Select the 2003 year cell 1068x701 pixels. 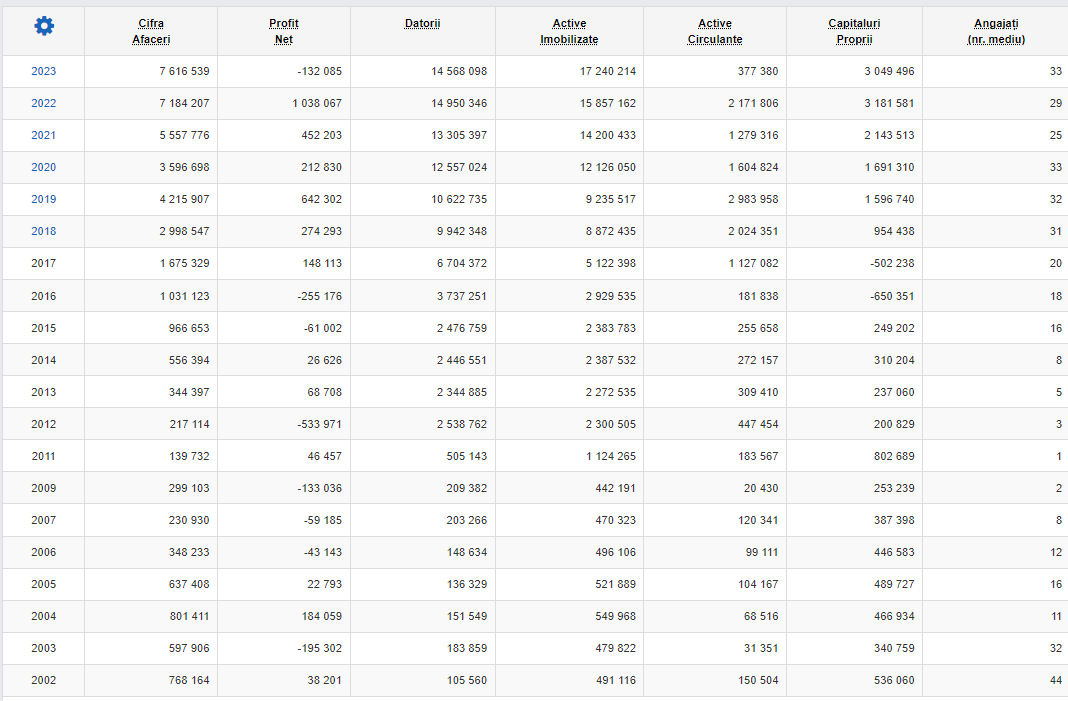pyautogui.click(x=44, y=649)
